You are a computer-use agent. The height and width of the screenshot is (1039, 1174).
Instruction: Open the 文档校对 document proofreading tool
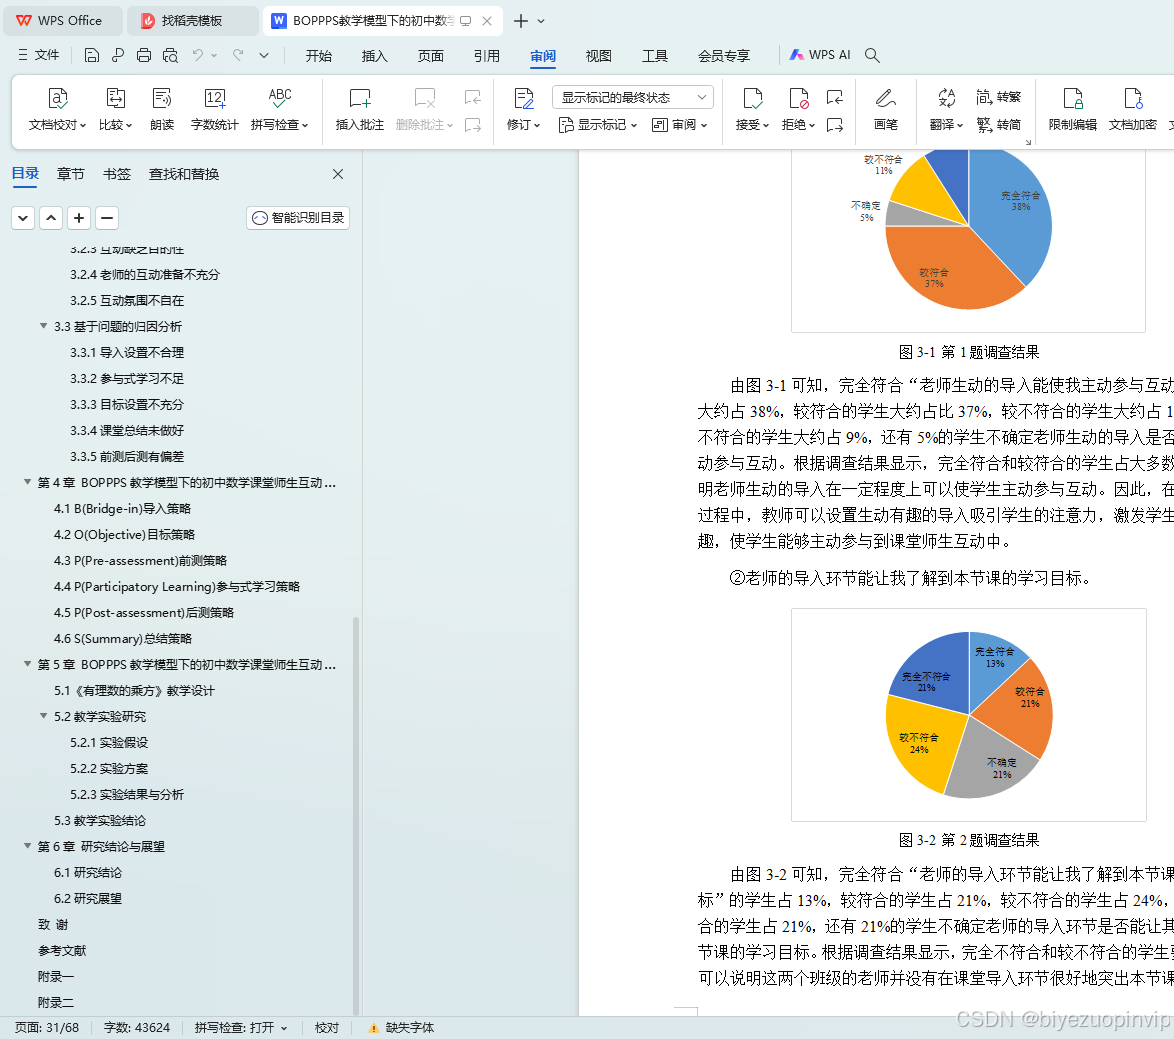coord(58,109)
